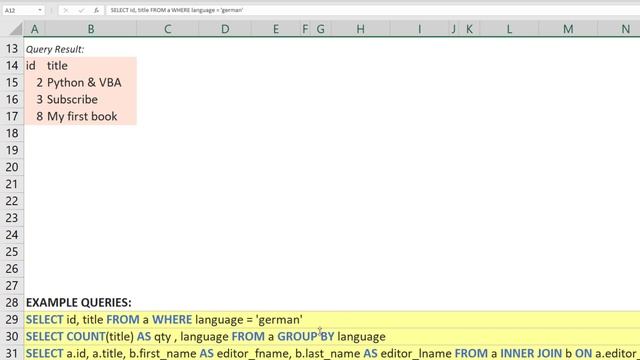Click the 'Python & VBA' cell
Viewport: 640px width, 360px height.
(91, 82)
